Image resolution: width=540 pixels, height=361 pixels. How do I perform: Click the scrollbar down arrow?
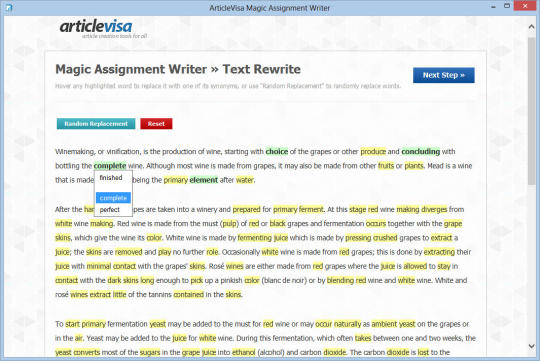coord(531,346)
